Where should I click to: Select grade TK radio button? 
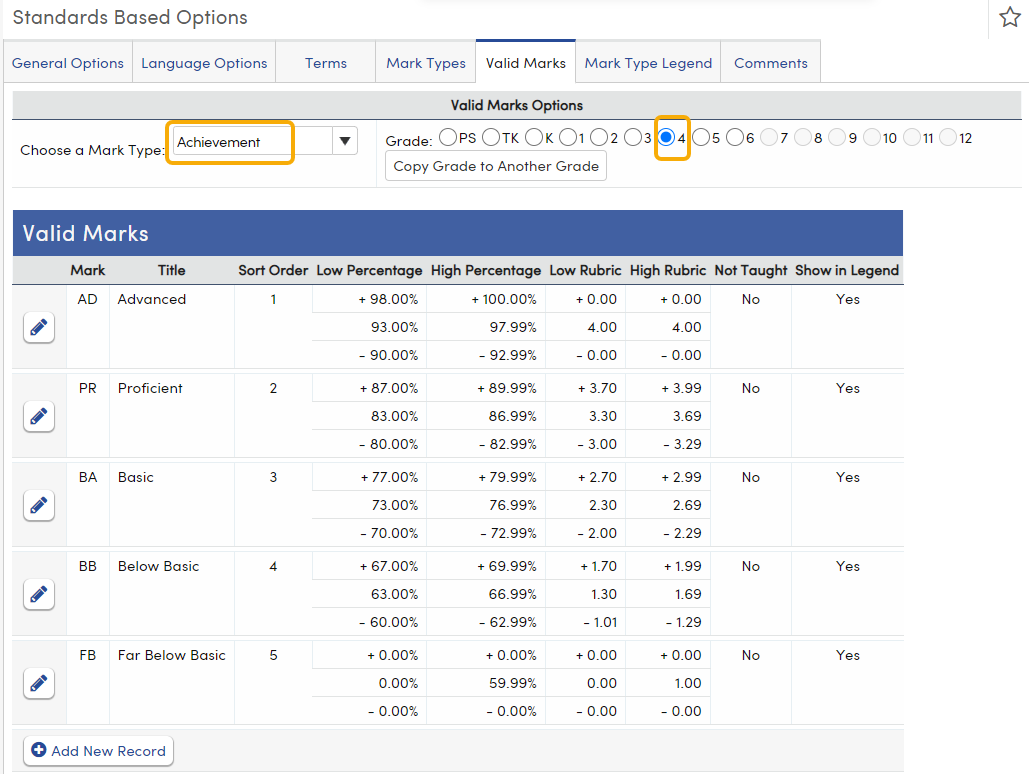pos(491,137)
